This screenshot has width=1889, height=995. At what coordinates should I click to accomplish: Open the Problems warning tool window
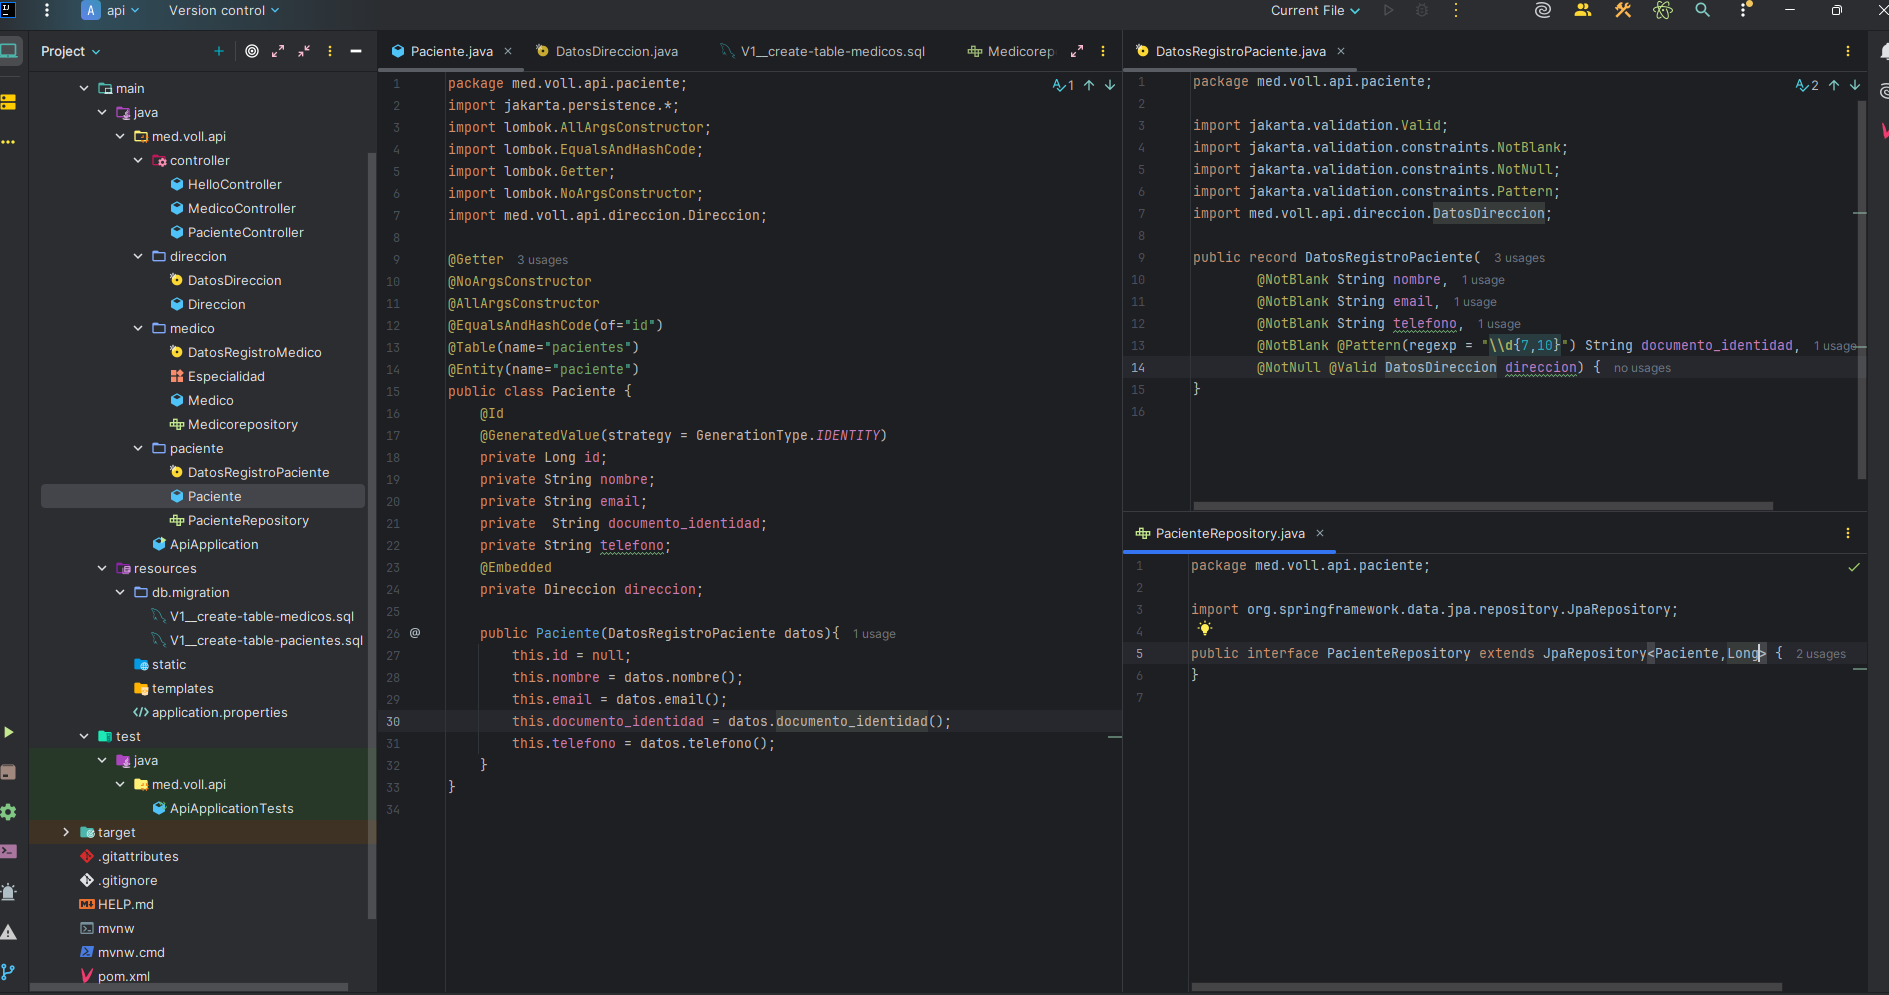click(x=8, y=932)
